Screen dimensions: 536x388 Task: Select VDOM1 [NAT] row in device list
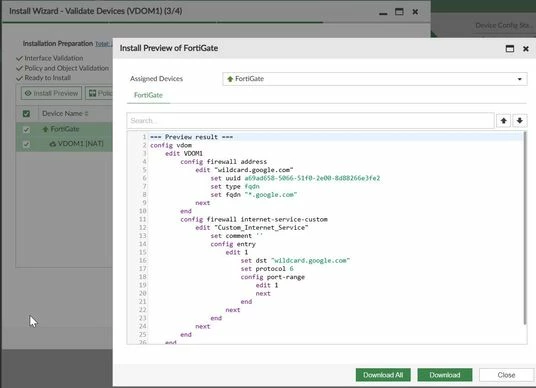coord(64,144)
